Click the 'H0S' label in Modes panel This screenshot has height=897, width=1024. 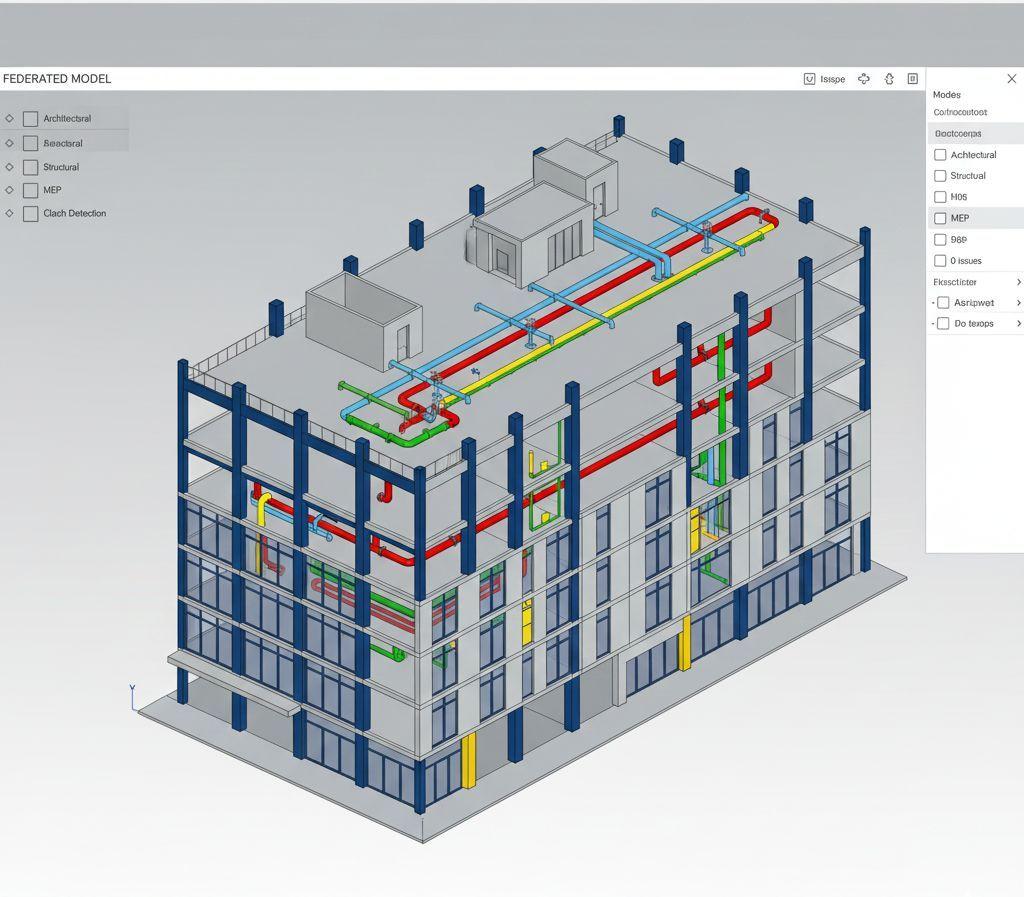coord(958,197)
